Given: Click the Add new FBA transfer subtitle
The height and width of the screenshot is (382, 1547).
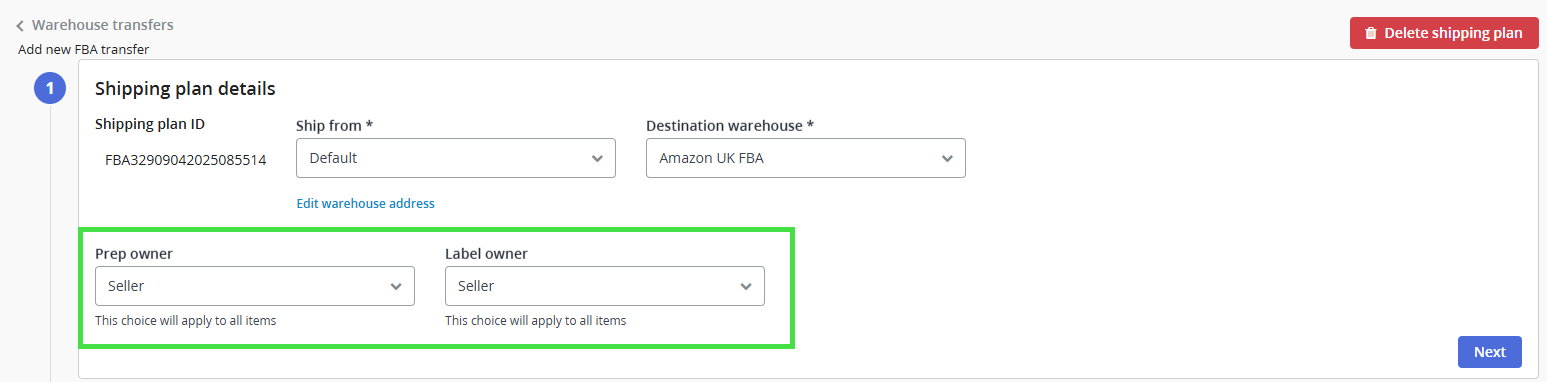Looking at the screenshot, I should click(84, 49).
